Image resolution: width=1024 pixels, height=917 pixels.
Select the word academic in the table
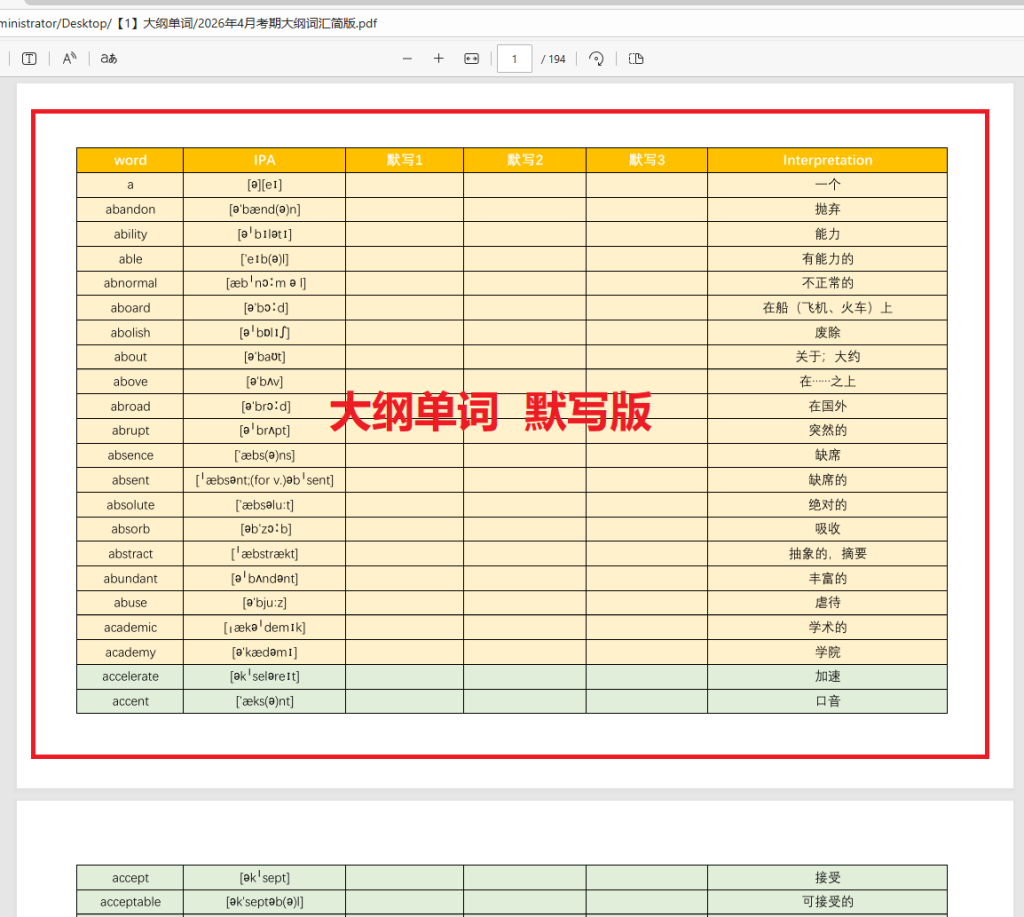(129, 627)
